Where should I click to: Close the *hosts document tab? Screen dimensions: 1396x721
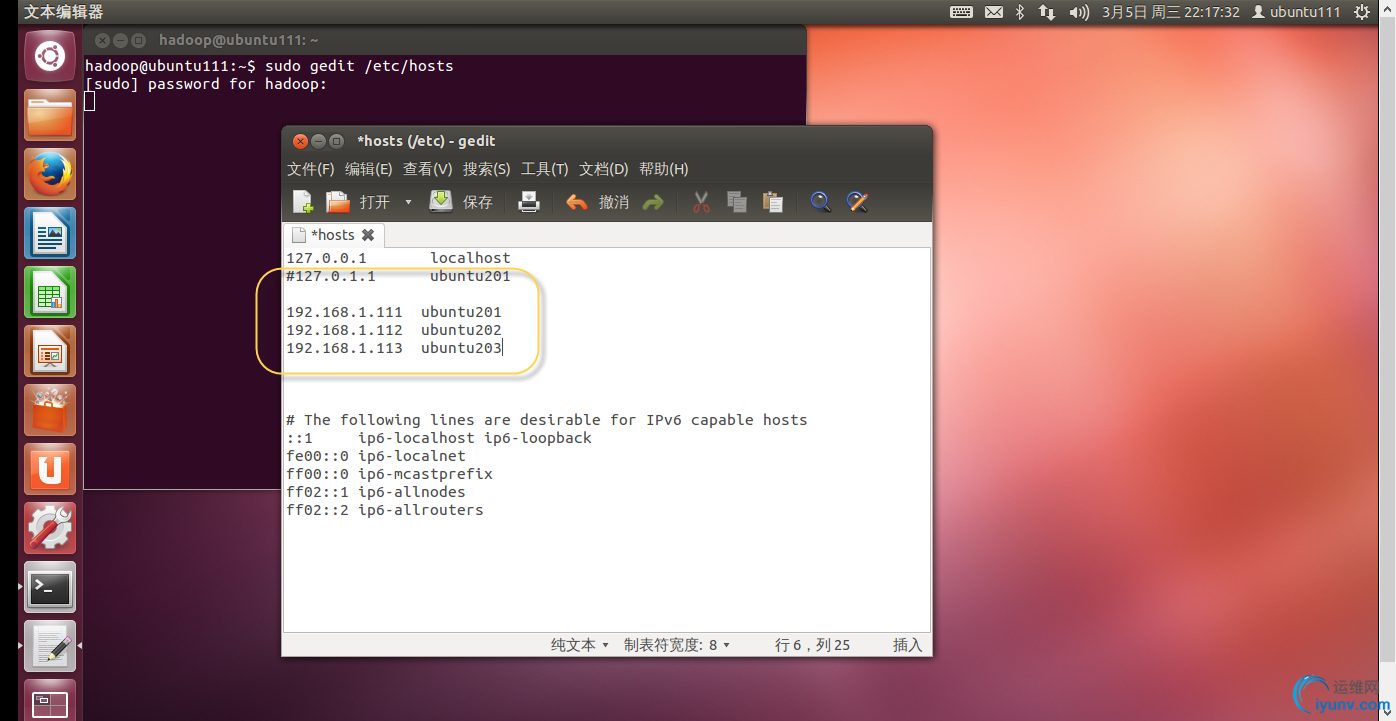(368, 235)
